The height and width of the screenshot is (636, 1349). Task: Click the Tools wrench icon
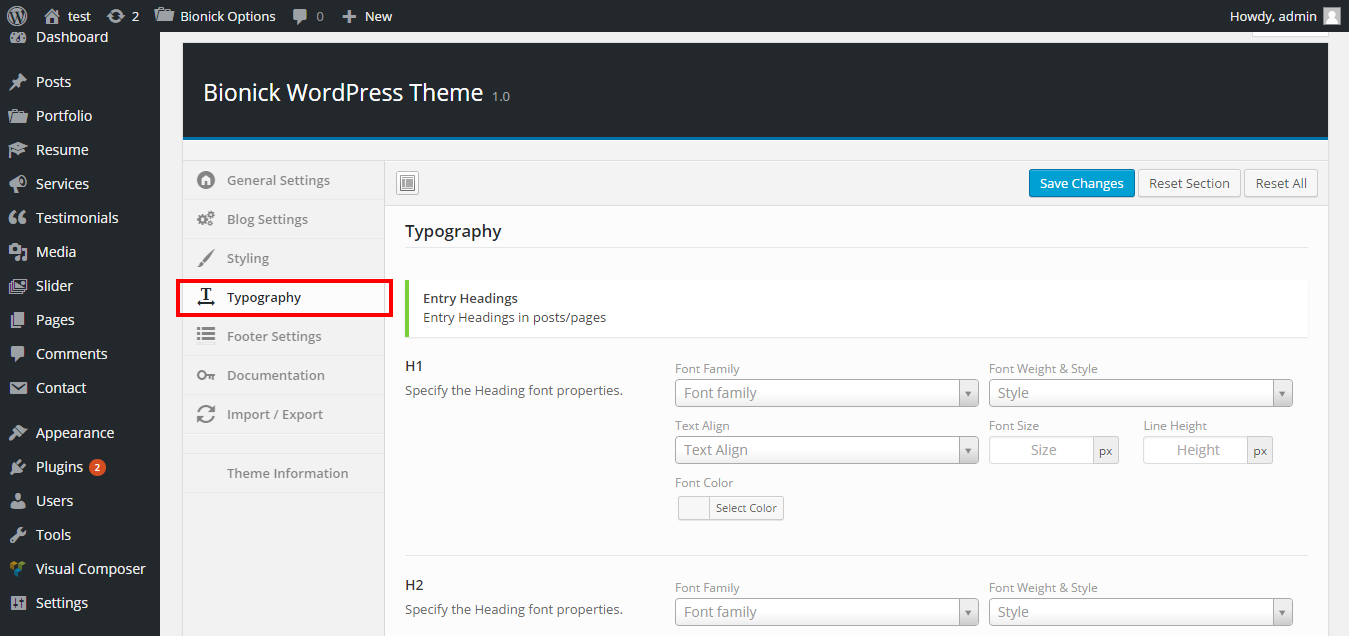pyautogui.click(x=17, y=535)
